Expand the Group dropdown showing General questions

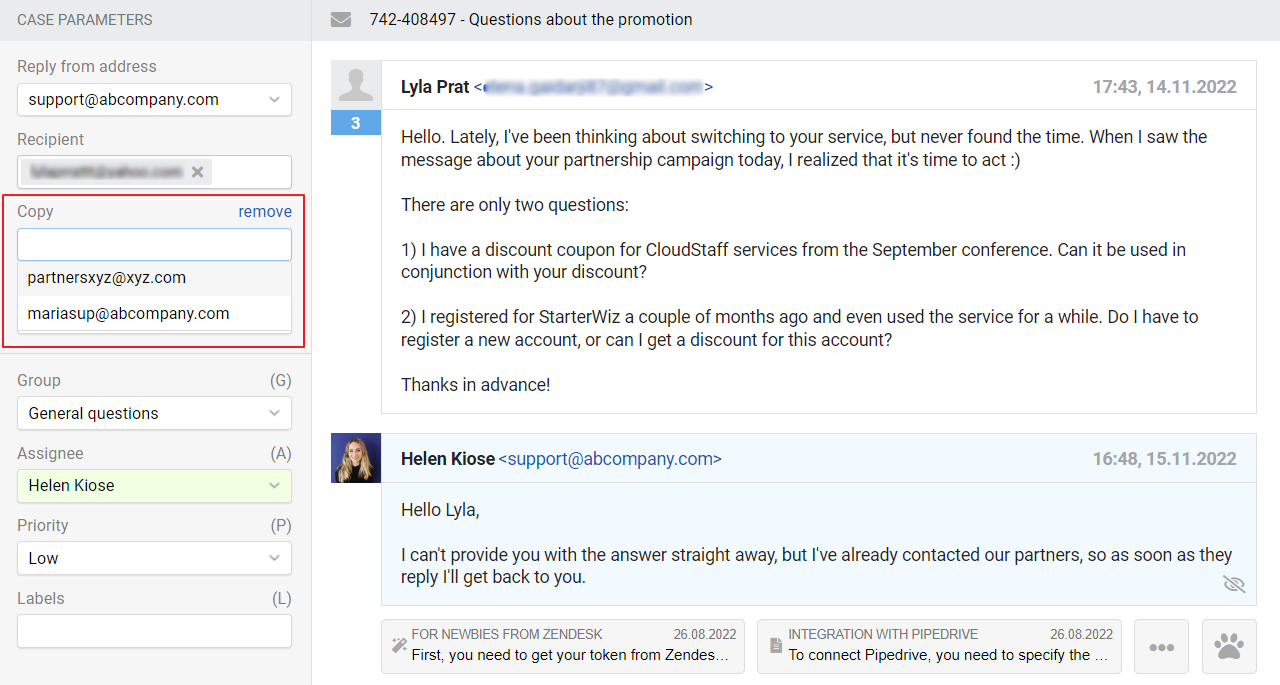(154, 413)
